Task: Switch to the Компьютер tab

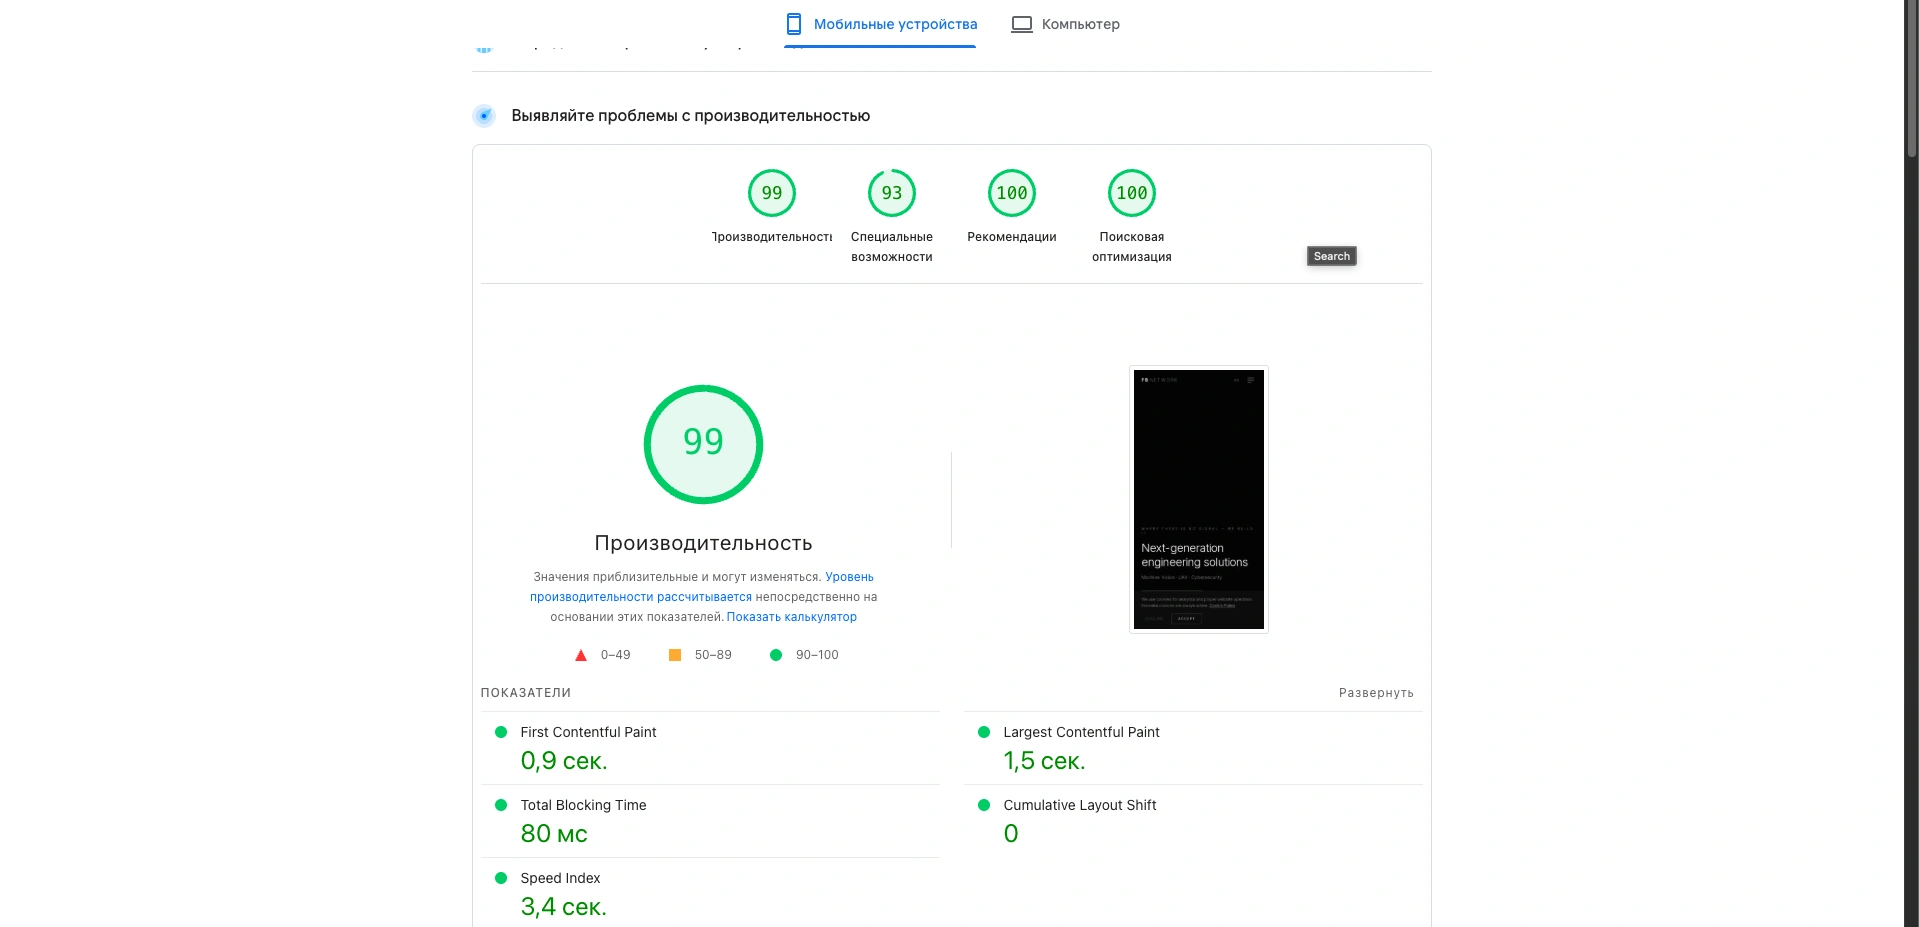Action: pos(1065,24)
